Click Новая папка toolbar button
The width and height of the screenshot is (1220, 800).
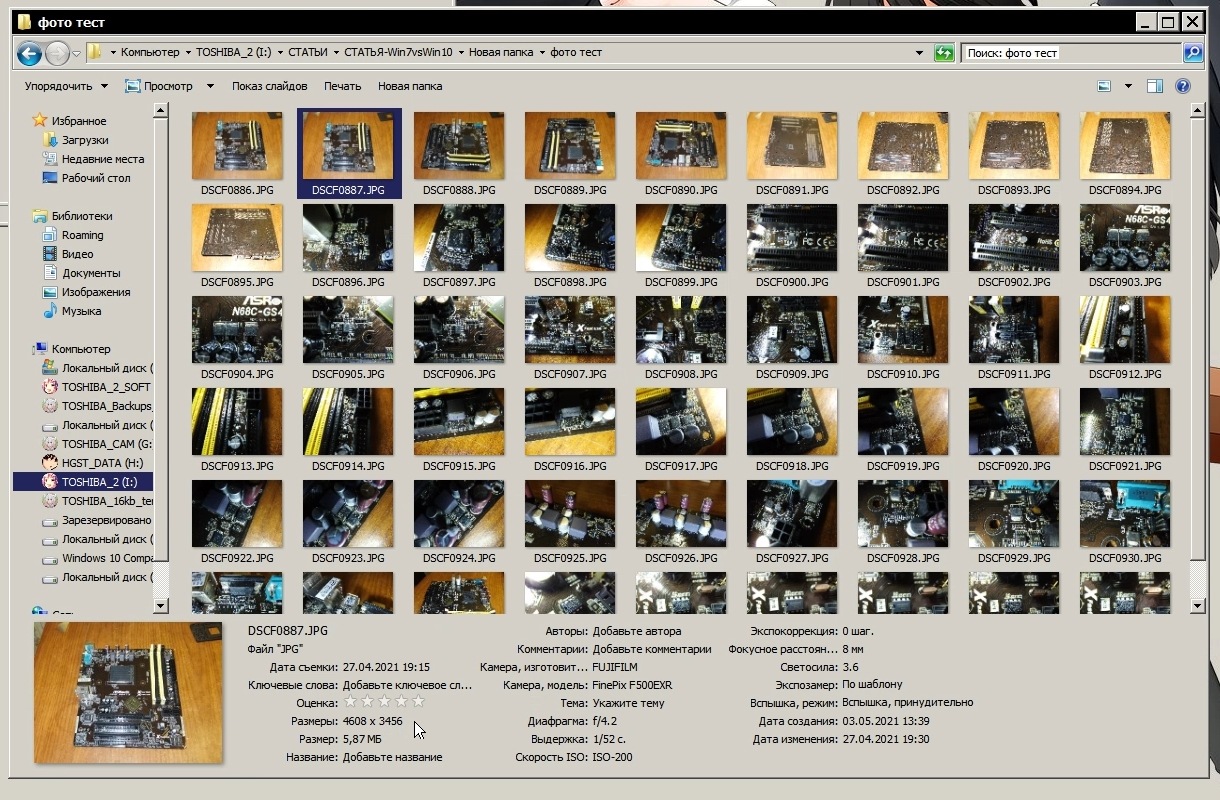coord(410,86)
